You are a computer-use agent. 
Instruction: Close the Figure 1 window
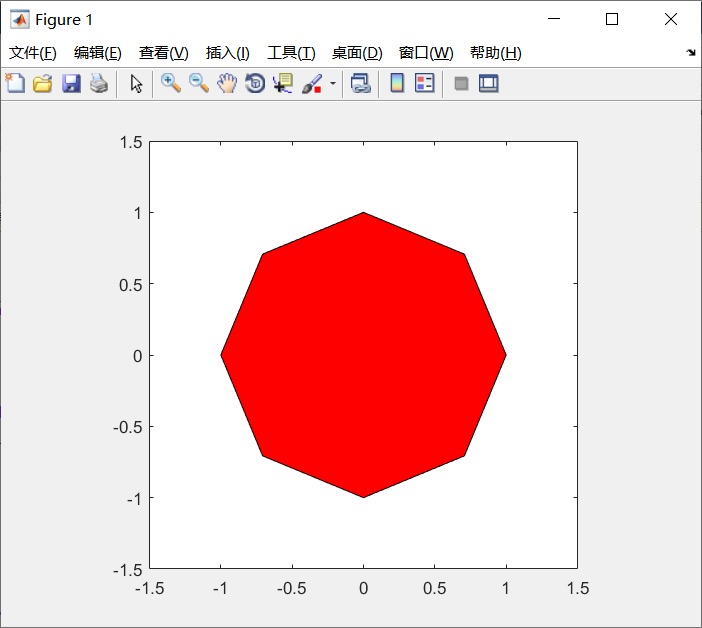coord(671,19)
